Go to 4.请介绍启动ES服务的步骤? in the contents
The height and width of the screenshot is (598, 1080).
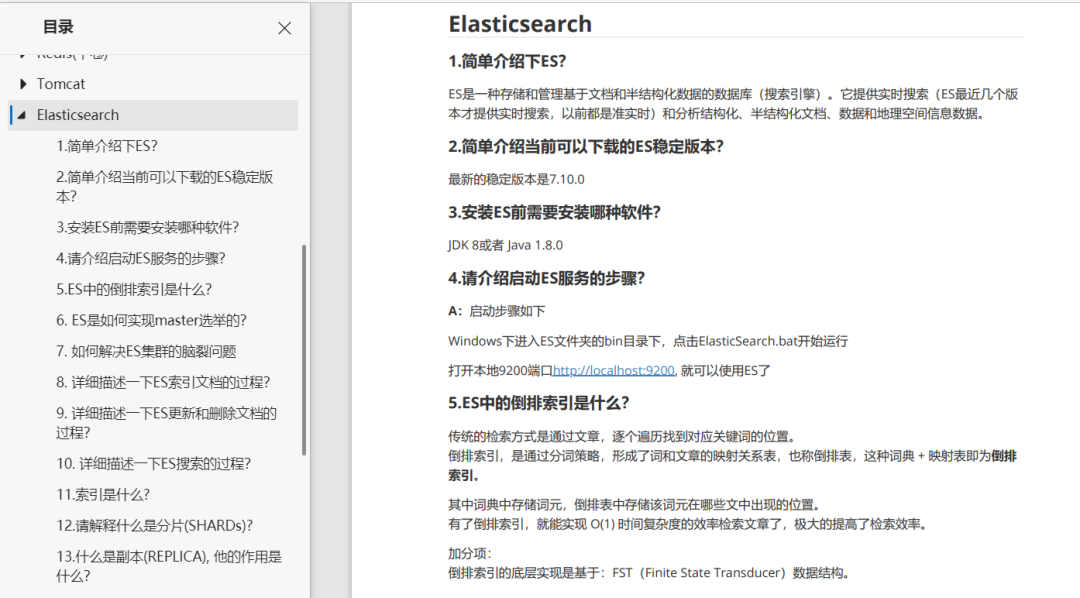141,258
